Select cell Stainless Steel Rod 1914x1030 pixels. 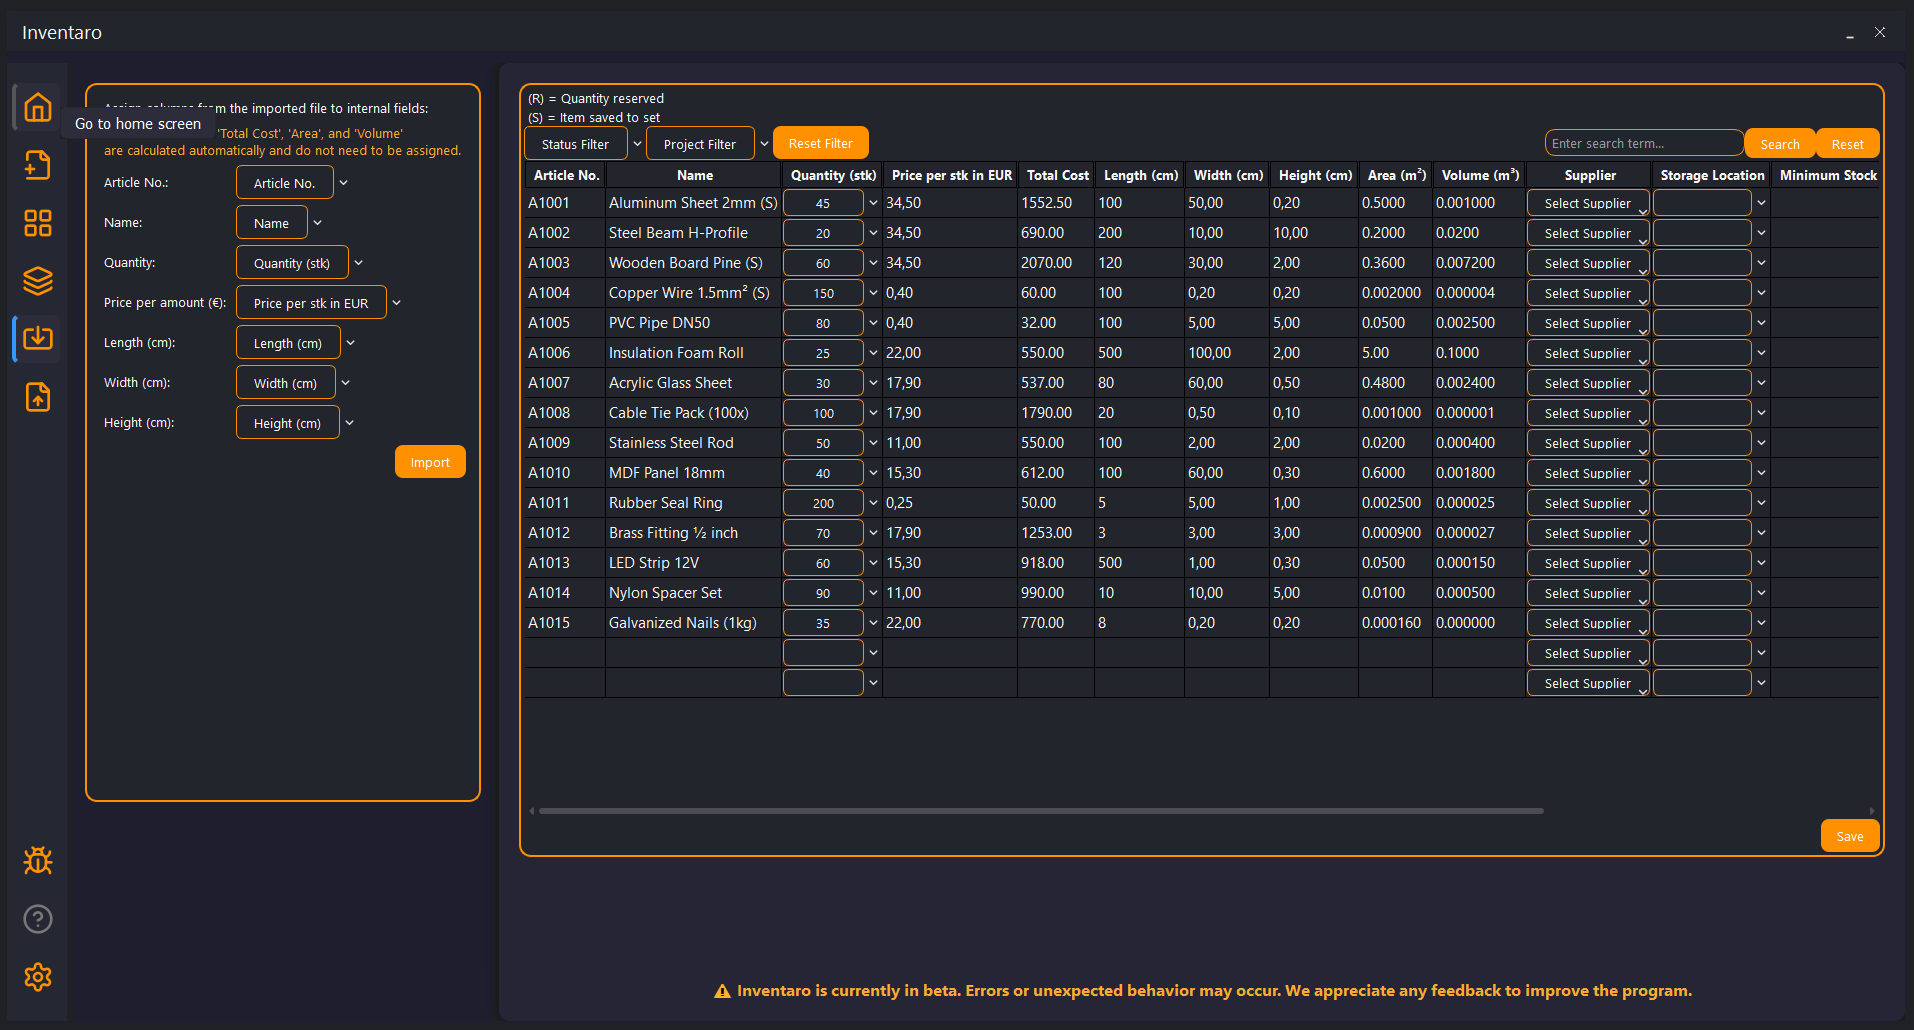pyautogui.click(x=694, y=443)
